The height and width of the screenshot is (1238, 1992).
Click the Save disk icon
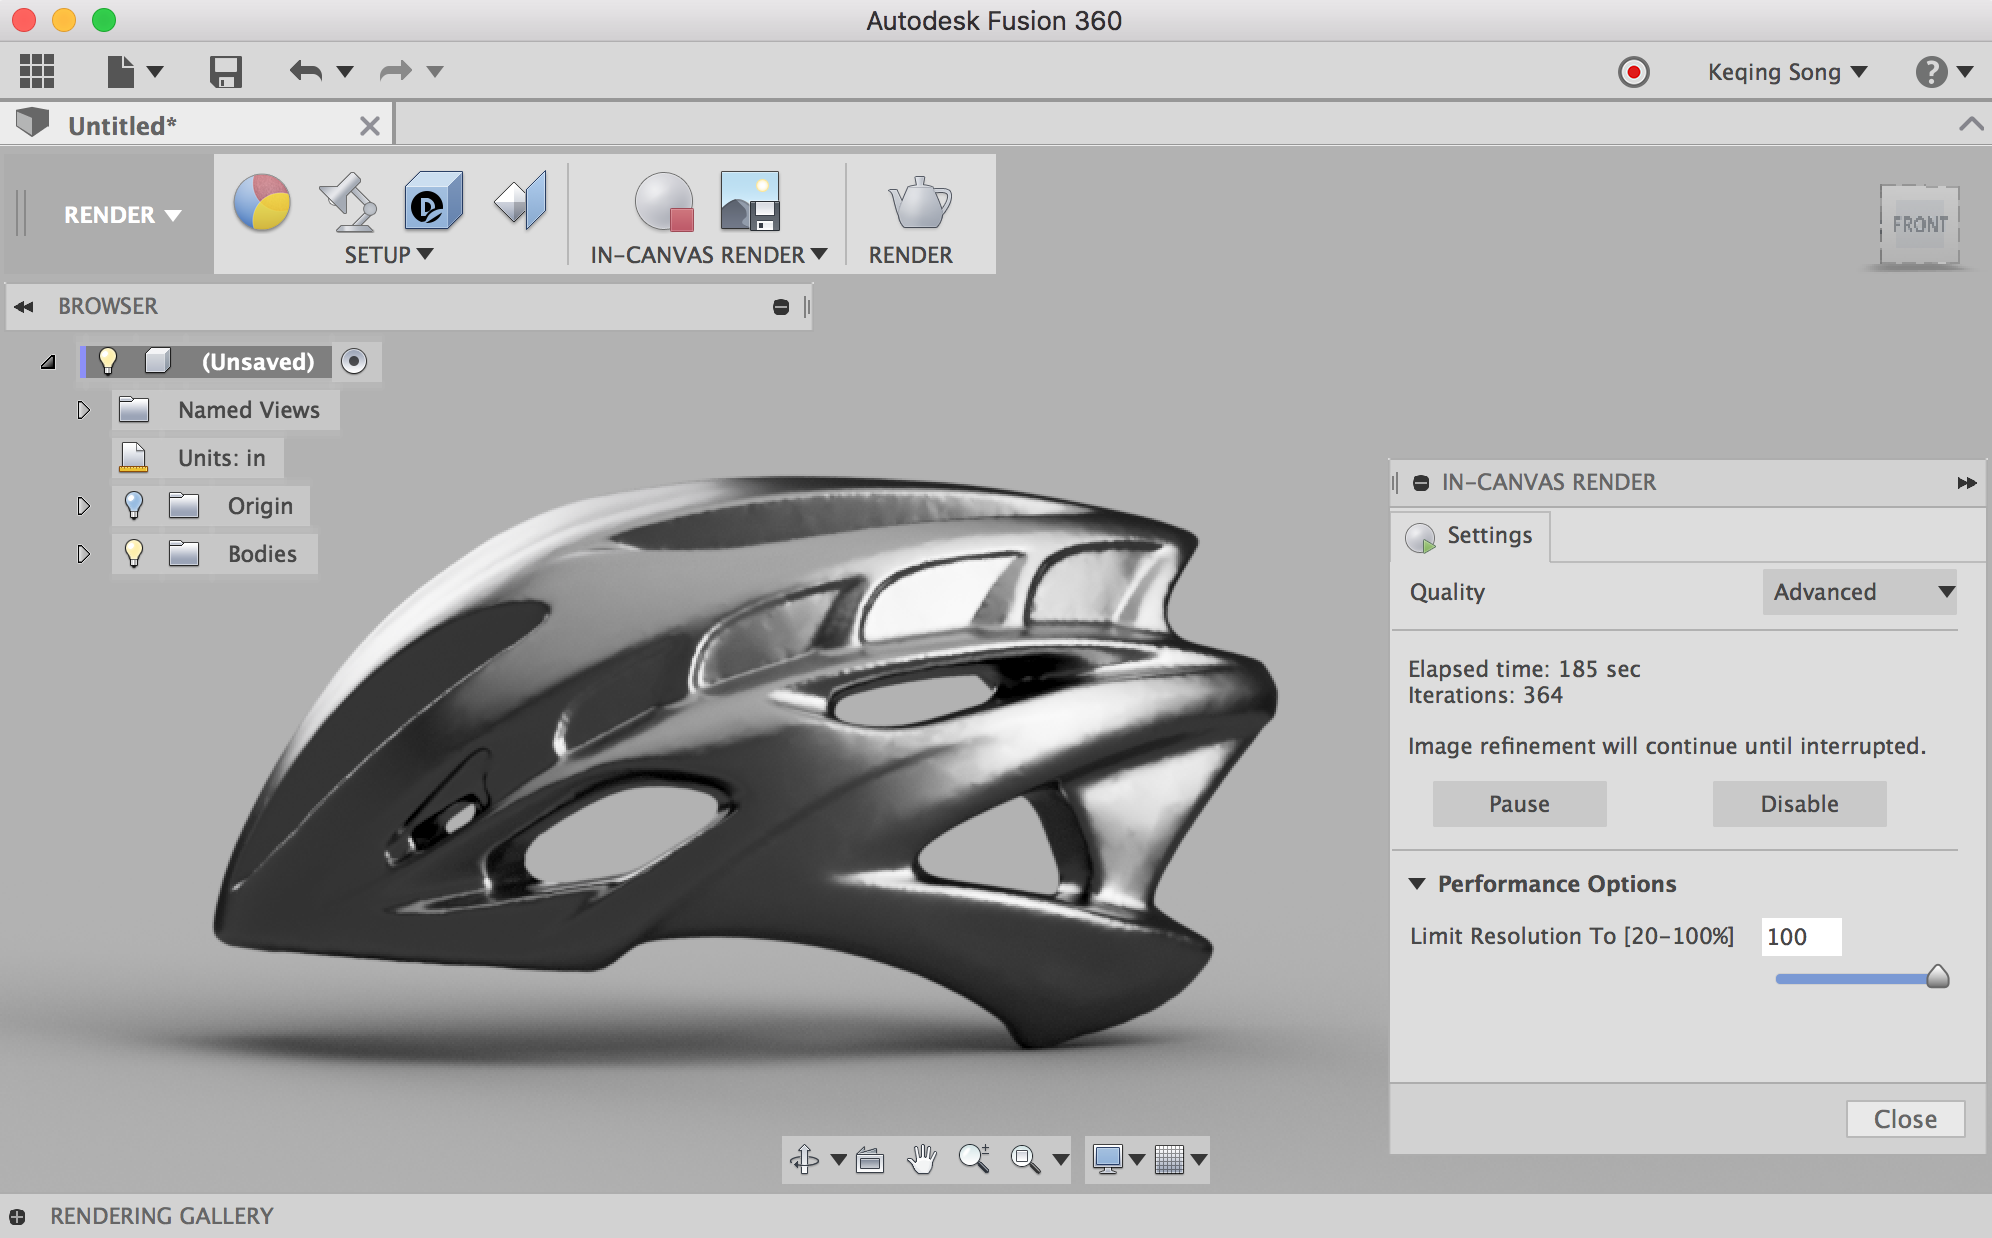pyautogui.click(x=226, y=72)
